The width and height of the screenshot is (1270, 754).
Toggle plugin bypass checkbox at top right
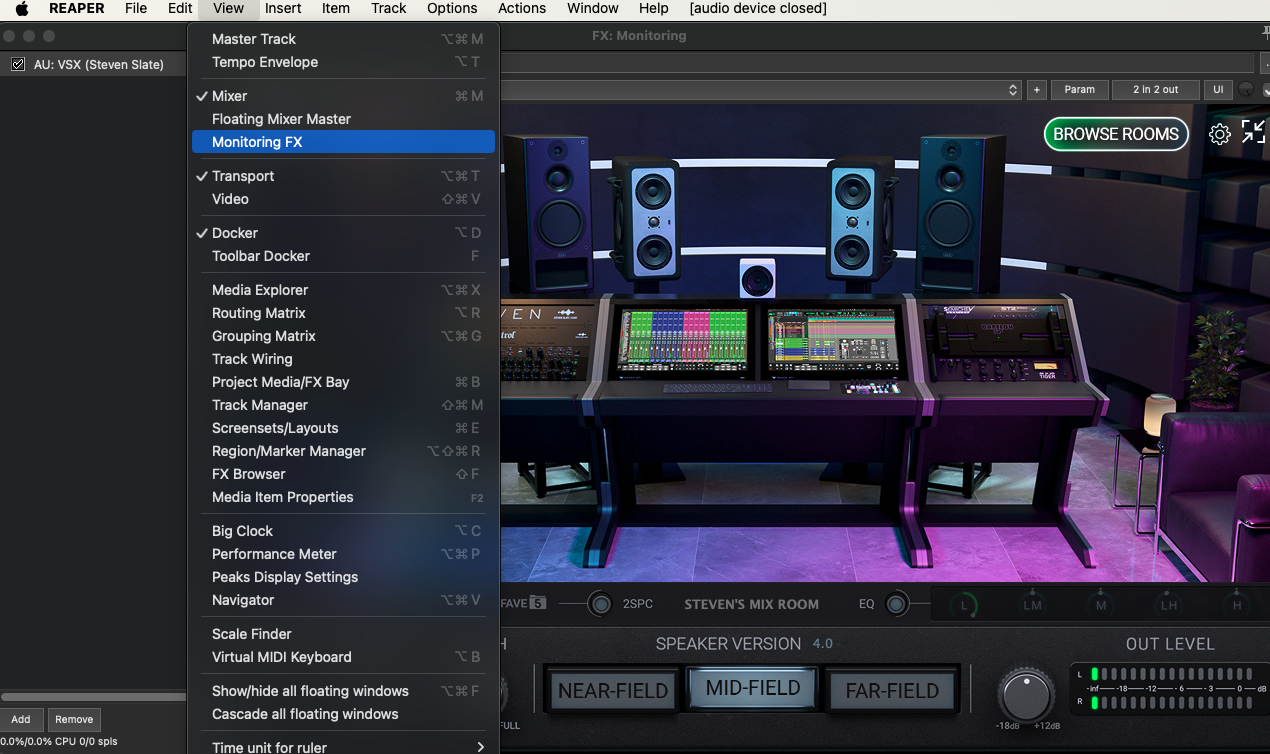(1266, 91)
